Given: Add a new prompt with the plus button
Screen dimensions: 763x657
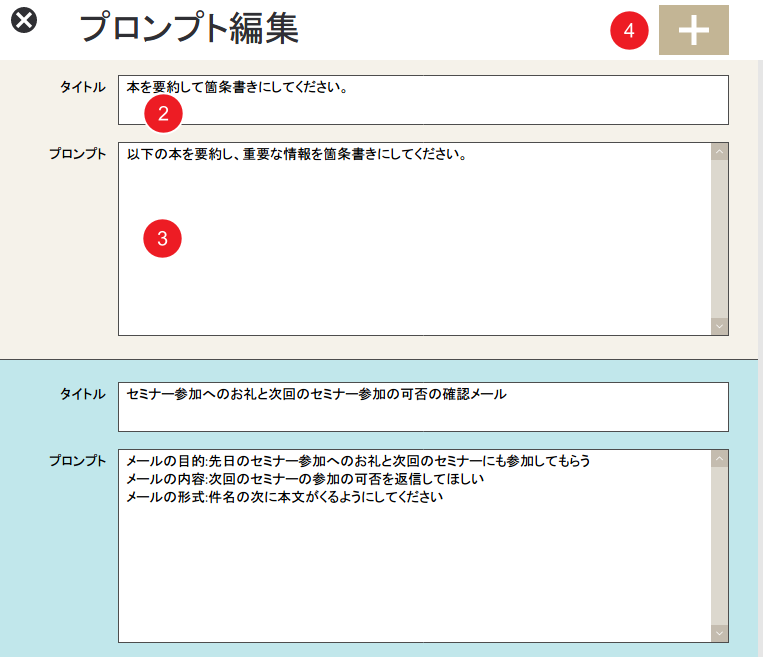Looking at the screenshot, I should pyautogui.click(x=693, y=30).
